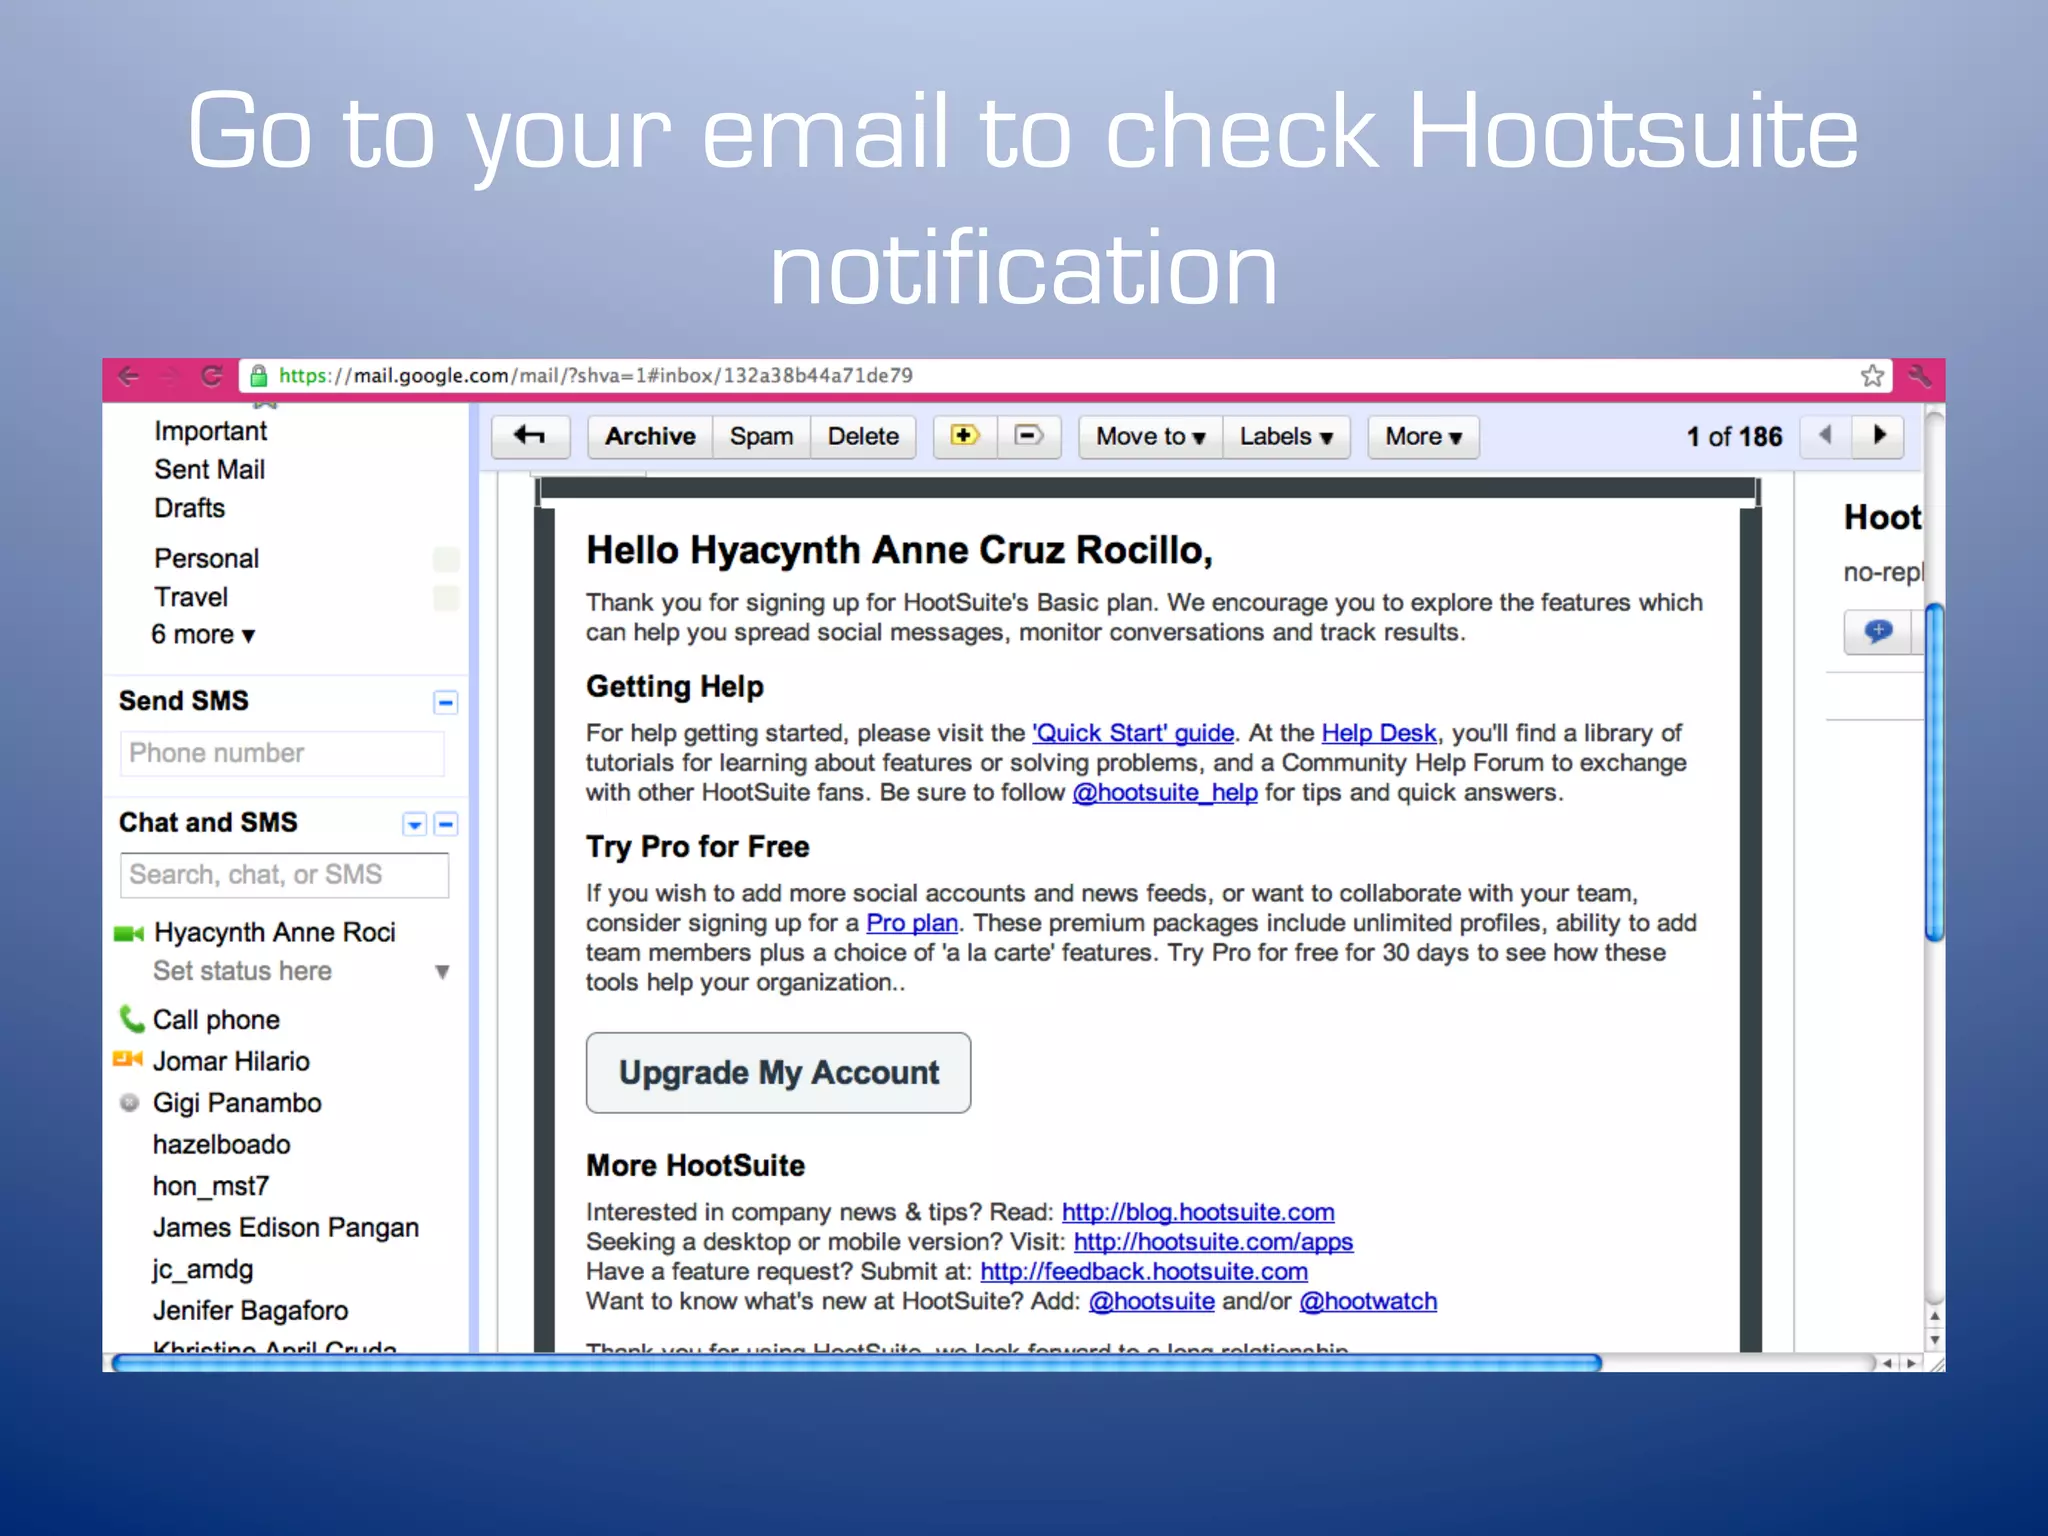Click video camera icon beside Hyacynth Anne Roci
The width and height of the screenshot is (2048, 1536).
(129, 934)
